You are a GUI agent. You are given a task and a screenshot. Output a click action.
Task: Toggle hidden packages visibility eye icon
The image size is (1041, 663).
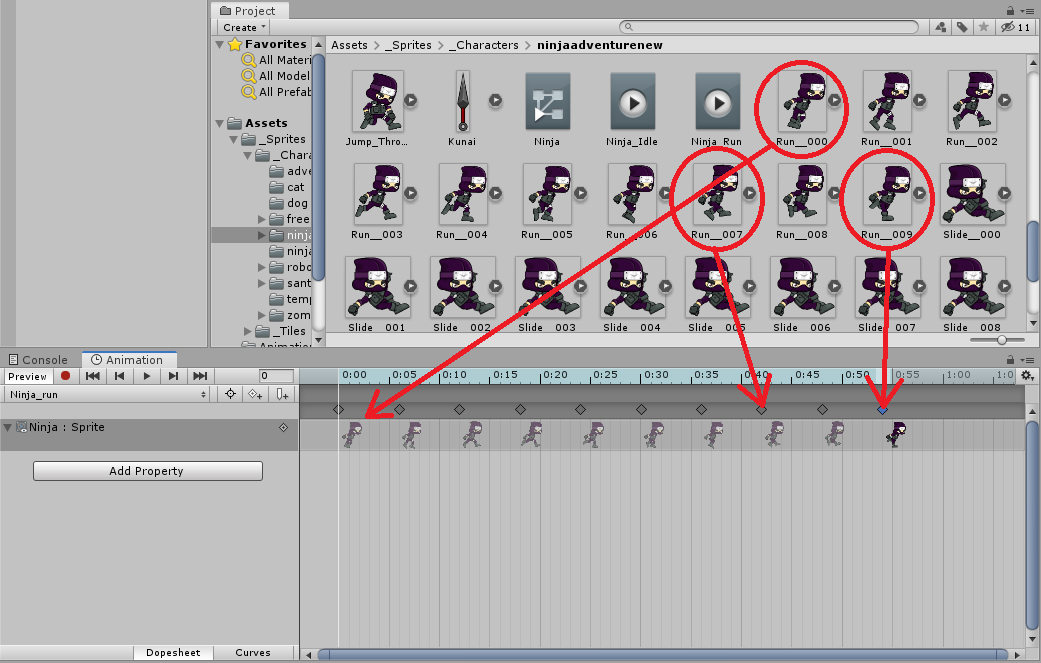click(1014, 27)
